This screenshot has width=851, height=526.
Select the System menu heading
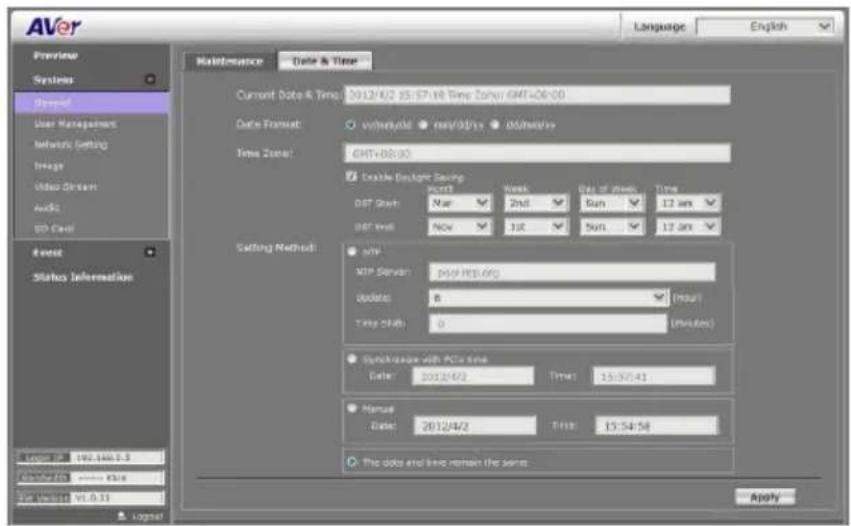point(53,80)
